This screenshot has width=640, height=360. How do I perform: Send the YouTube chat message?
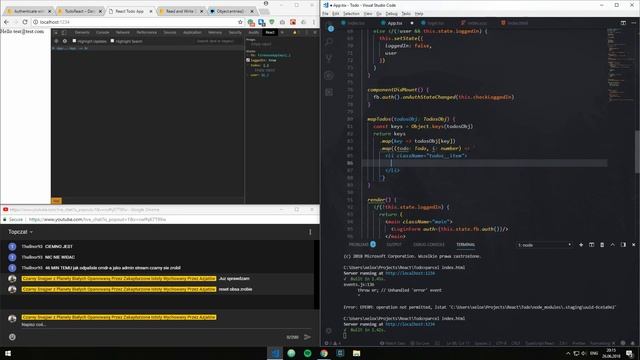tap(307, 337)
